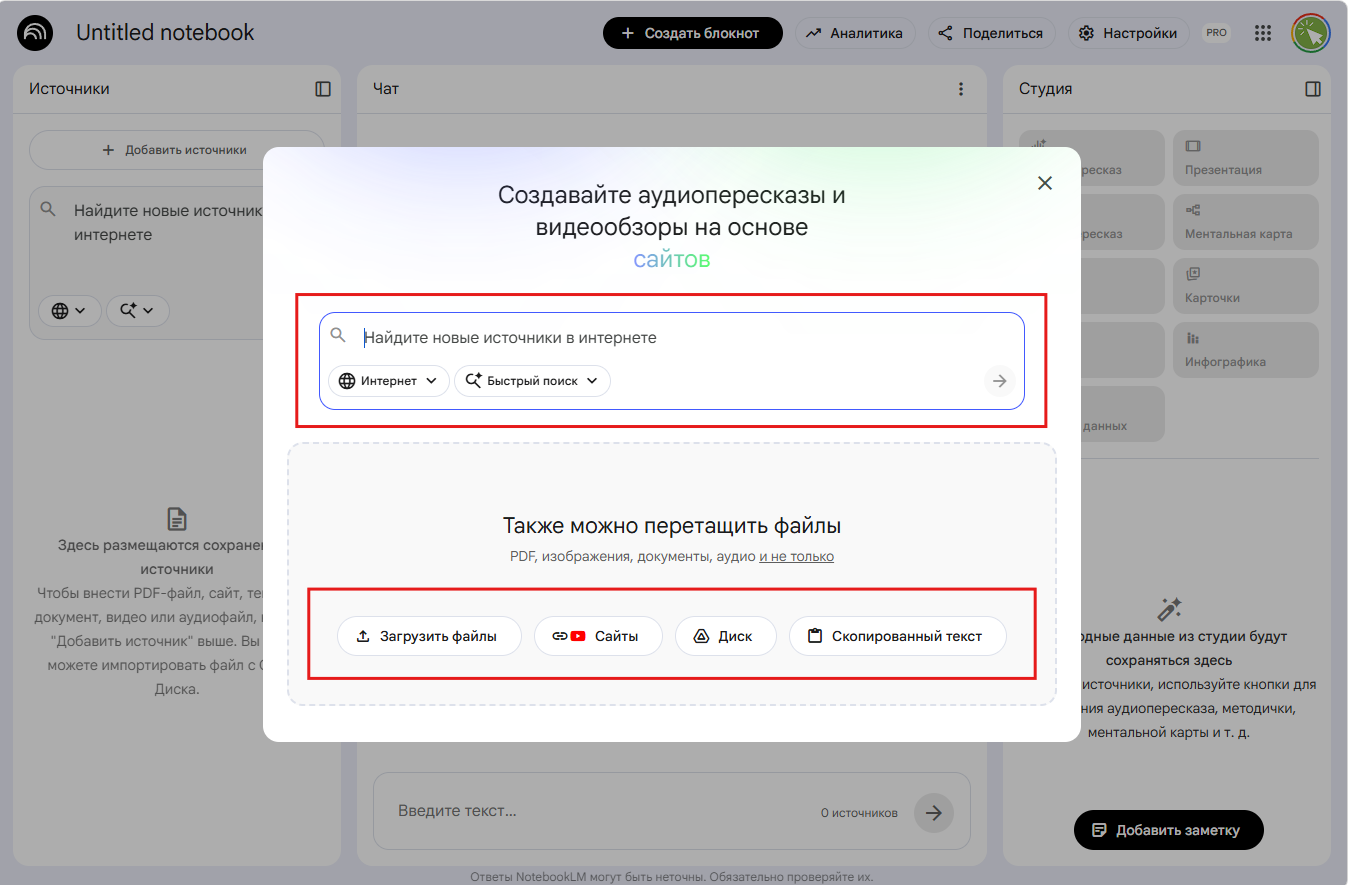Click Добавить источники in the side panel

(x=176, y=150)
